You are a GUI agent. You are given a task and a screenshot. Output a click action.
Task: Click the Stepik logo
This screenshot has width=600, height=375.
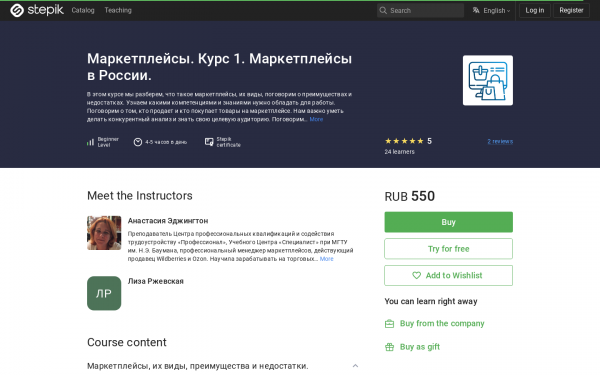pos(37,10)
